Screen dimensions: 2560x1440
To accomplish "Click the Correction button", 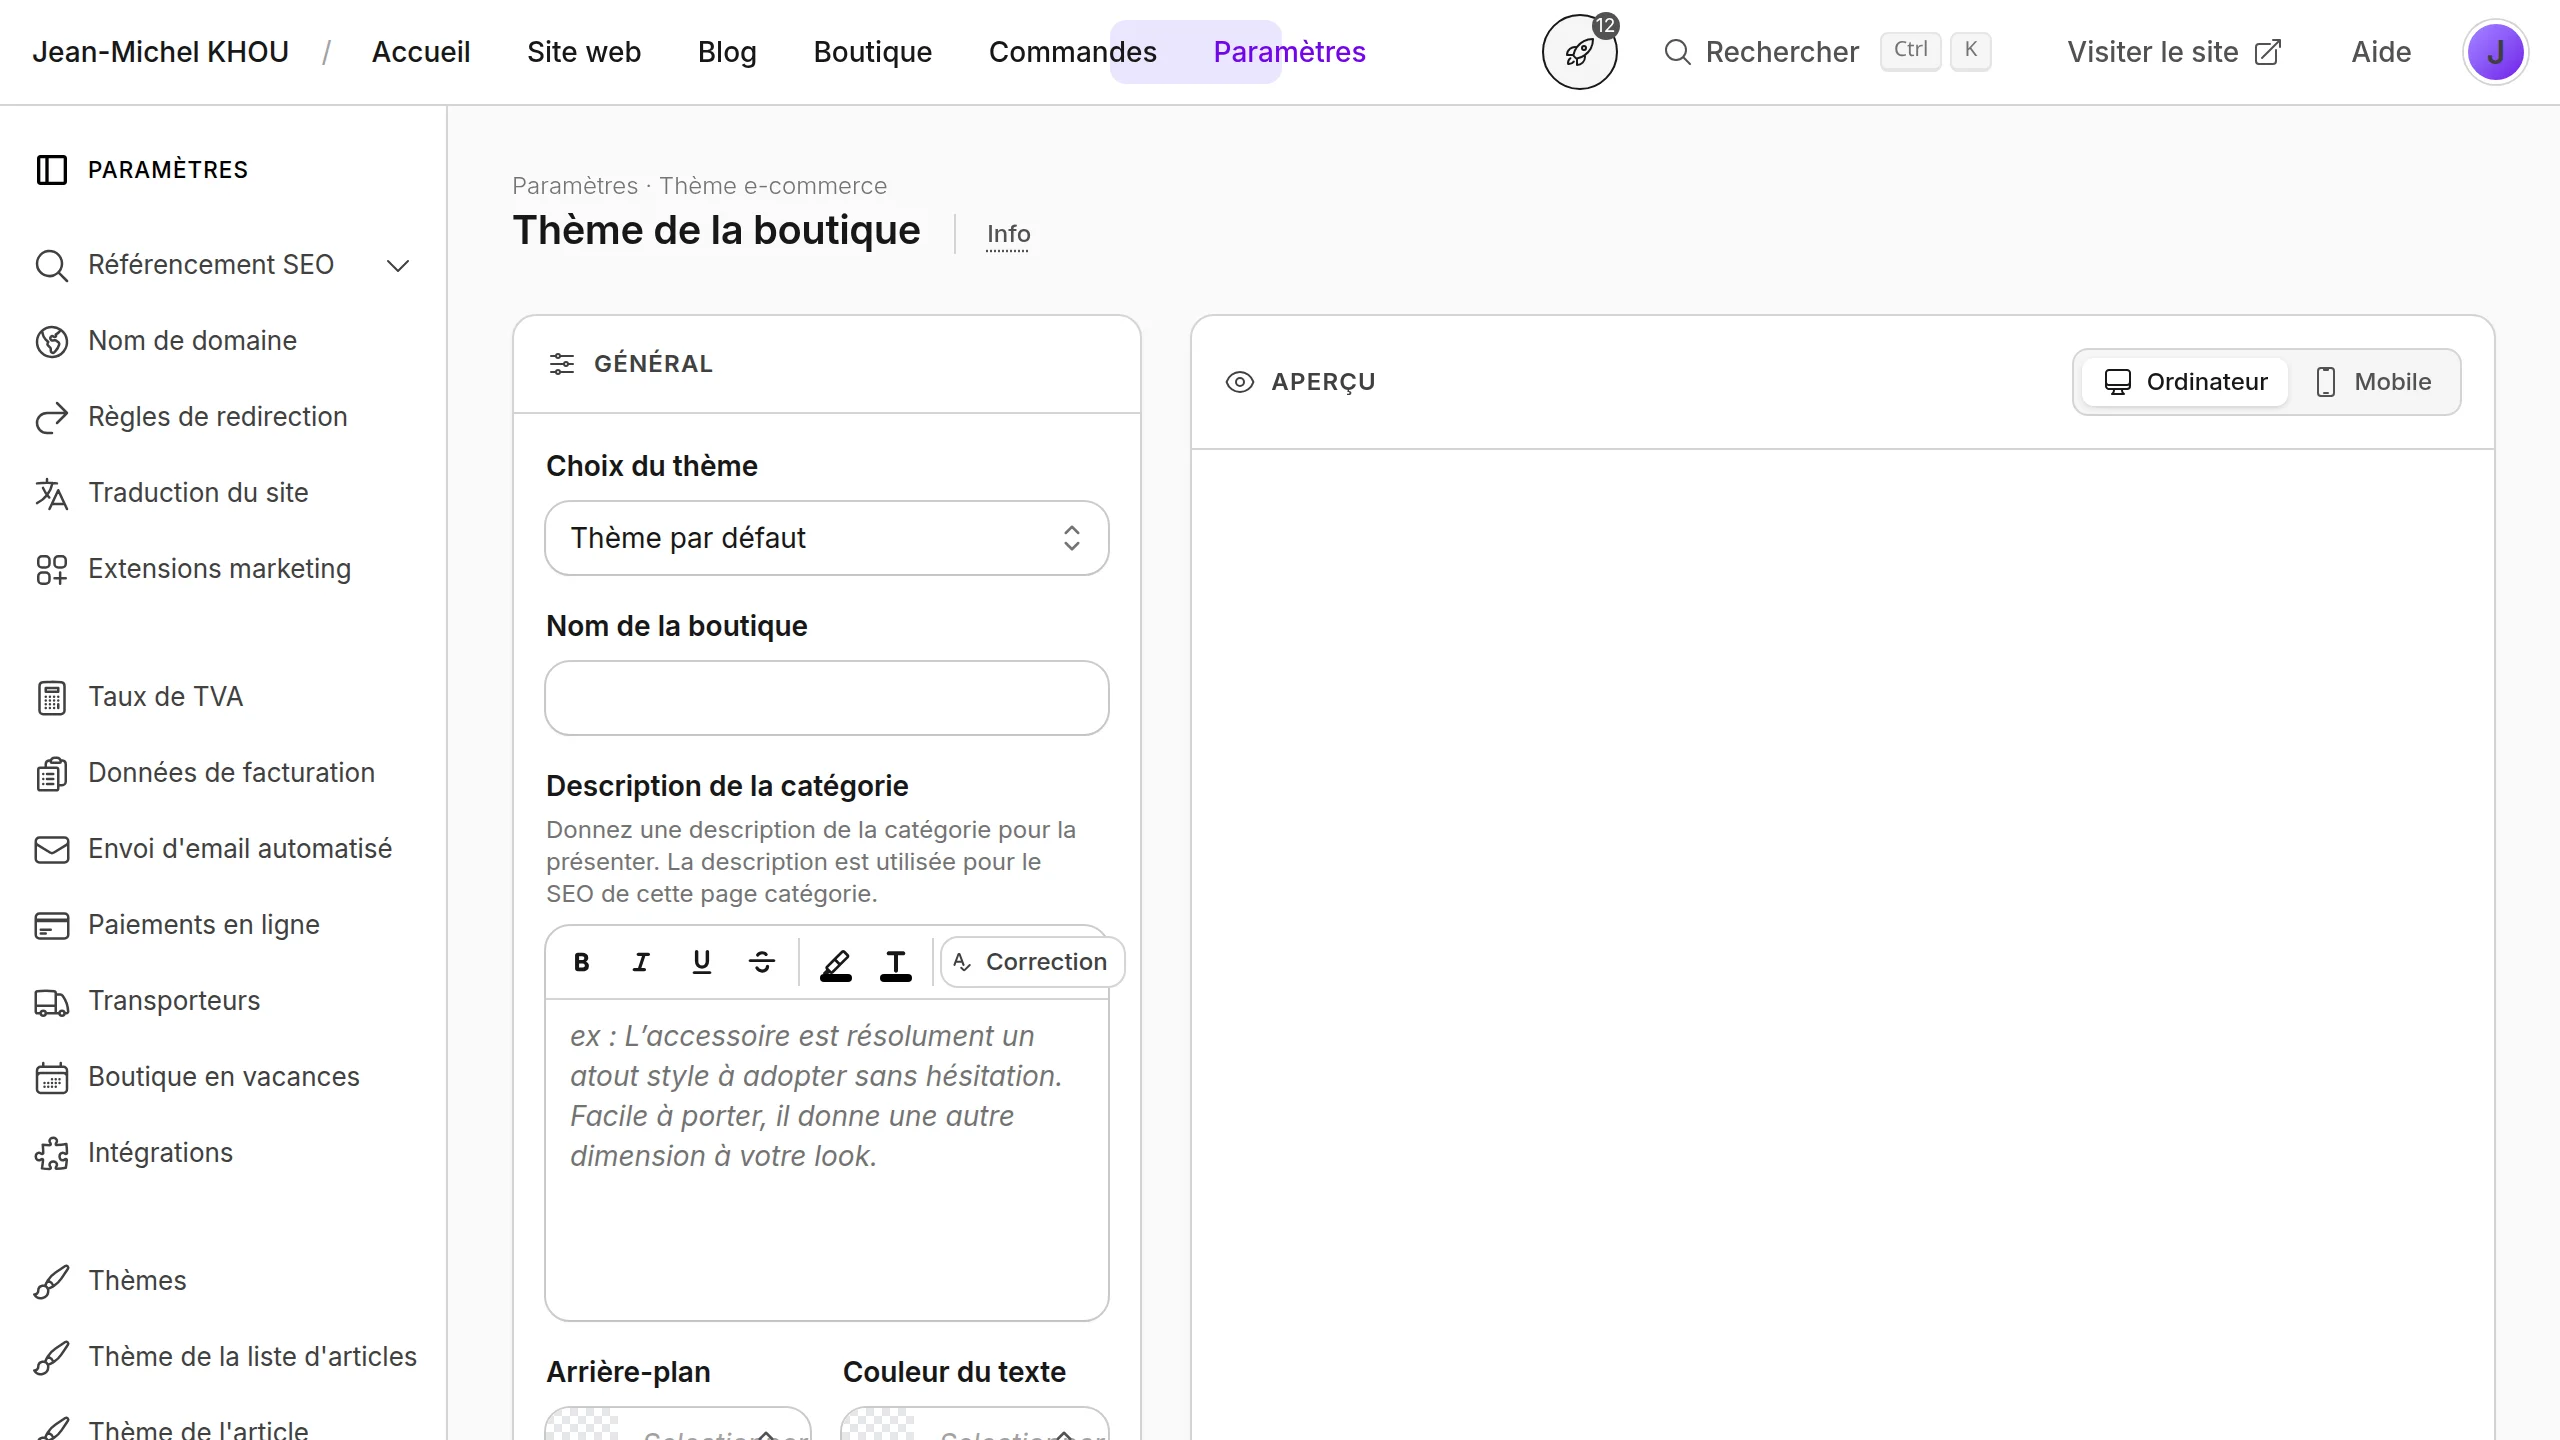I will [x=1032, y=962].
